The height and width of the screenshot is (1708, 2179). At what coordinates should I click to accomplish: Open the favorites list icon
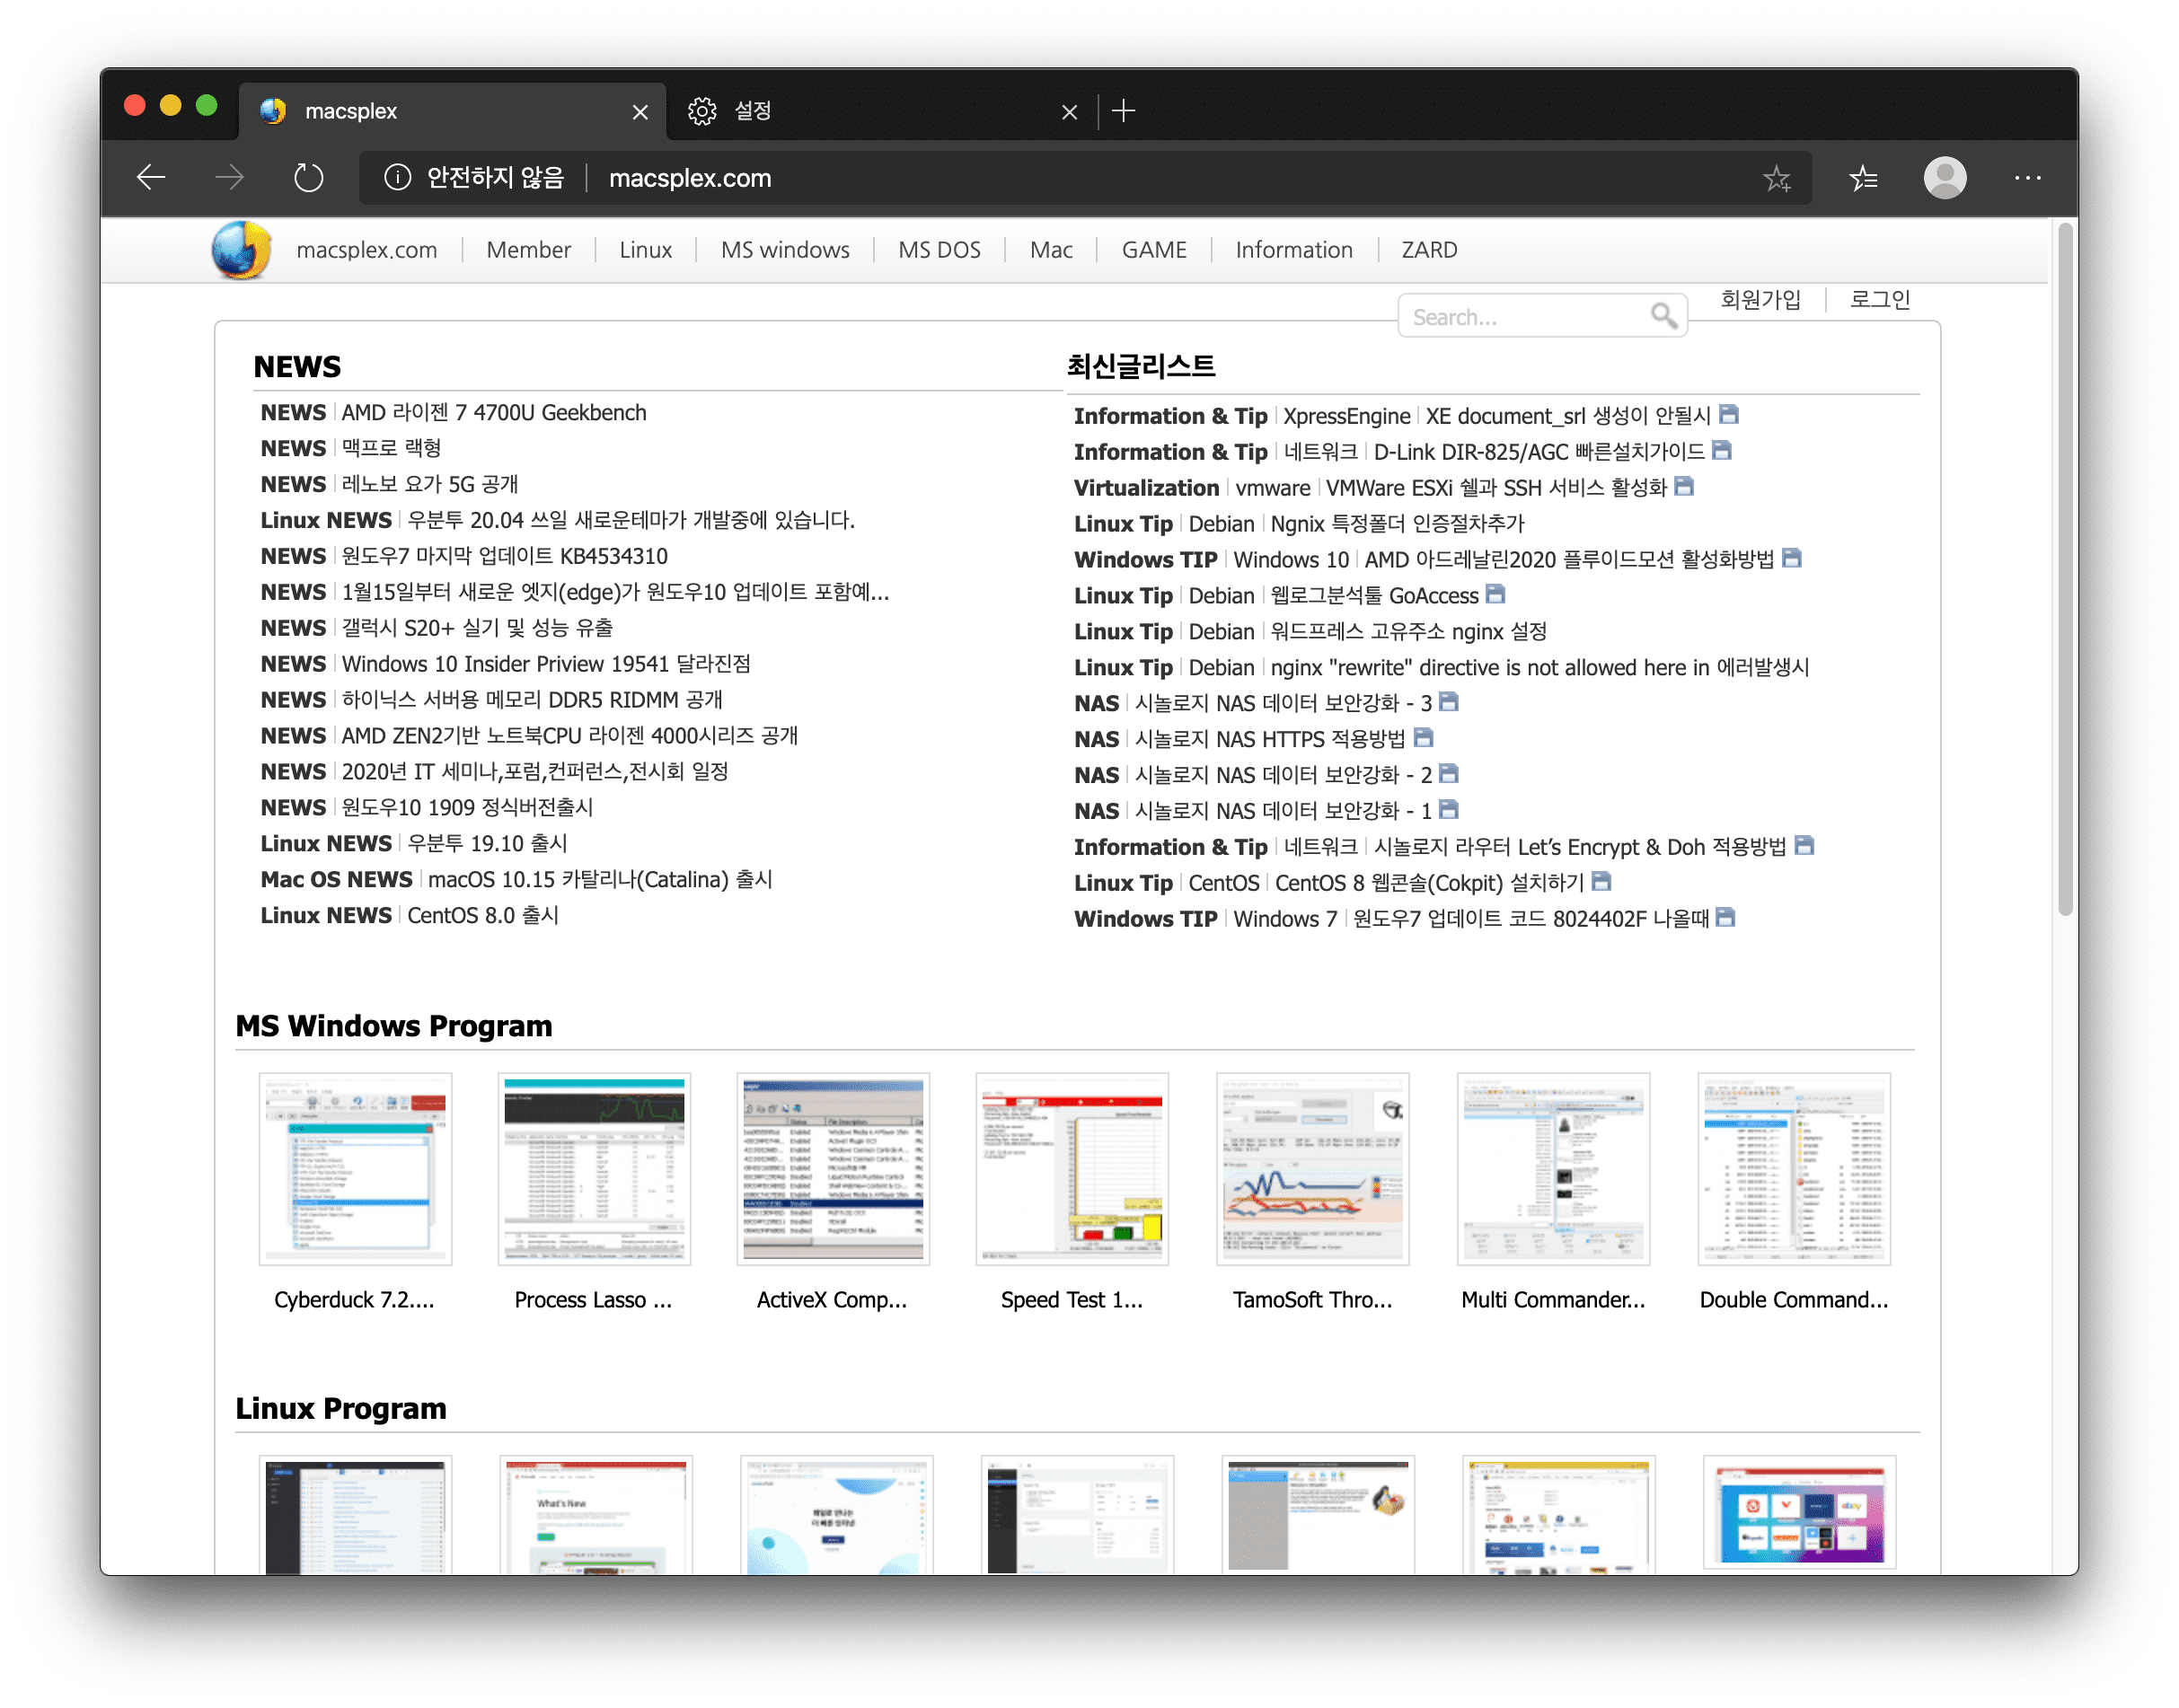coord(1864,178)
